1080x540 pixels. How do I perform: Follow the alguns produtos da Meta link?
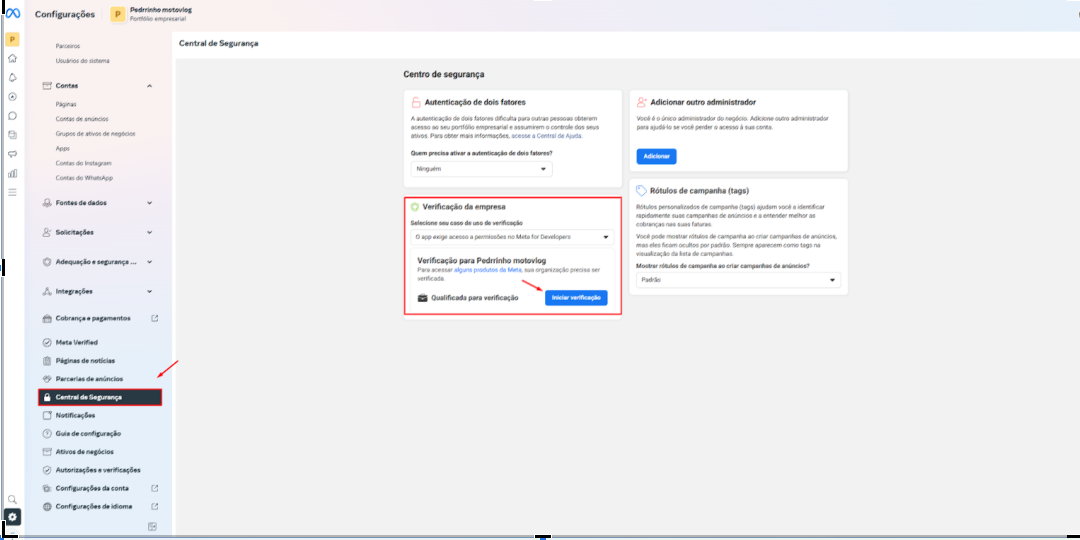point(488,271)
